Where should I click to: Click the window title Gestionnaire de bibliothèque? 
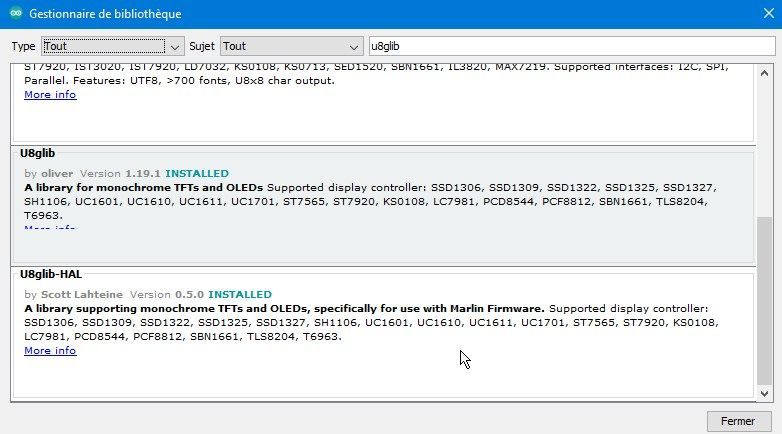click(x=105, y=13)
